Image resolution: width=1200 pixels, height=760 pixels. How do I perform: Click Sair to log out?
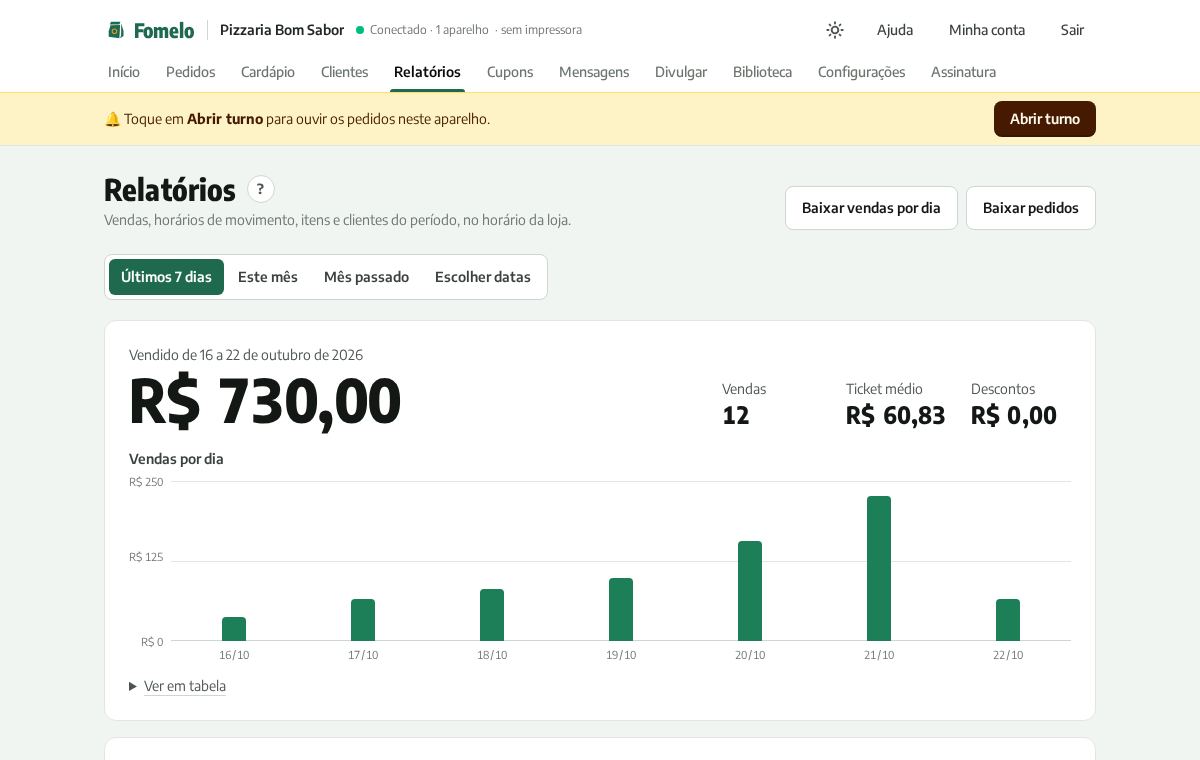click(x=1072, y=30)
